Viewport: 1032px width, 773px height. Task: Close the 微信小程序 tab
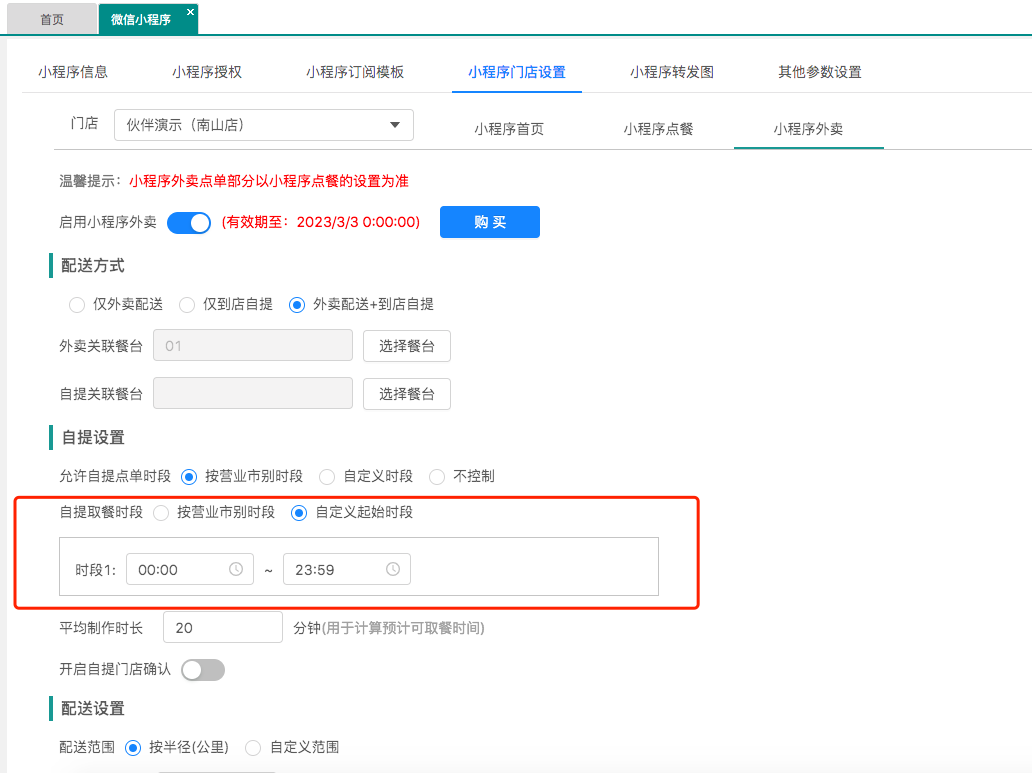point(191,12)
